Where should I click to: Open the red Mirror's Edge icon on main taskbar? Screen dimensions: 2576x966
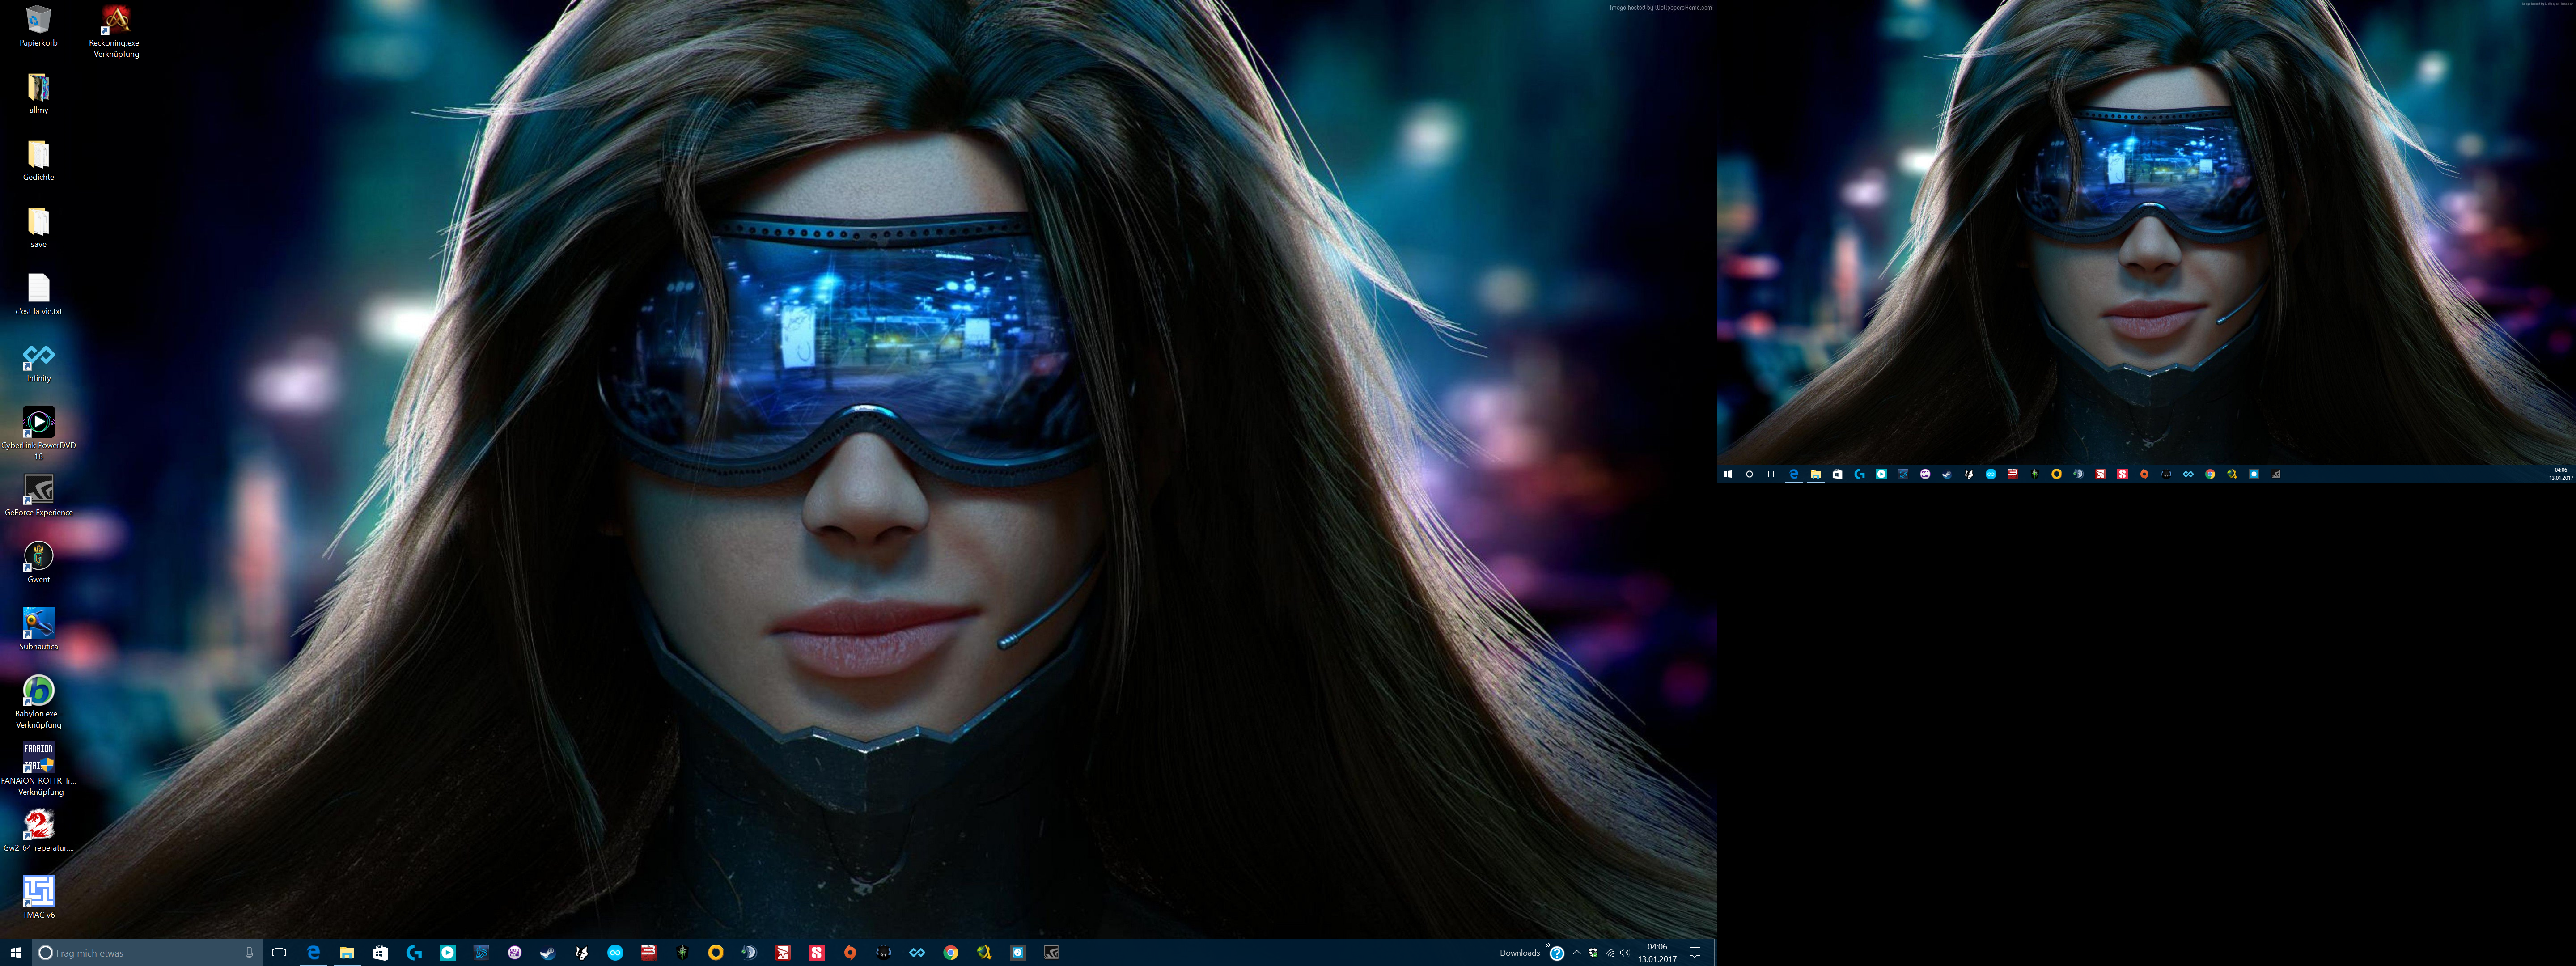pos(783,953)
